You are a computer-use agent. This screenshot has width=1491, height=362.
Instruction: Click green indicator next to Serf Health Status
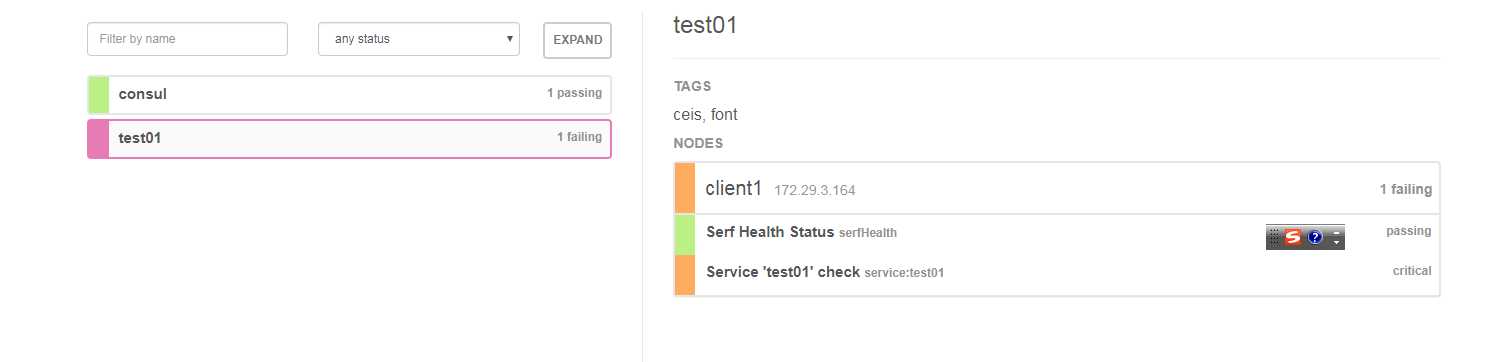click(685, 234)
